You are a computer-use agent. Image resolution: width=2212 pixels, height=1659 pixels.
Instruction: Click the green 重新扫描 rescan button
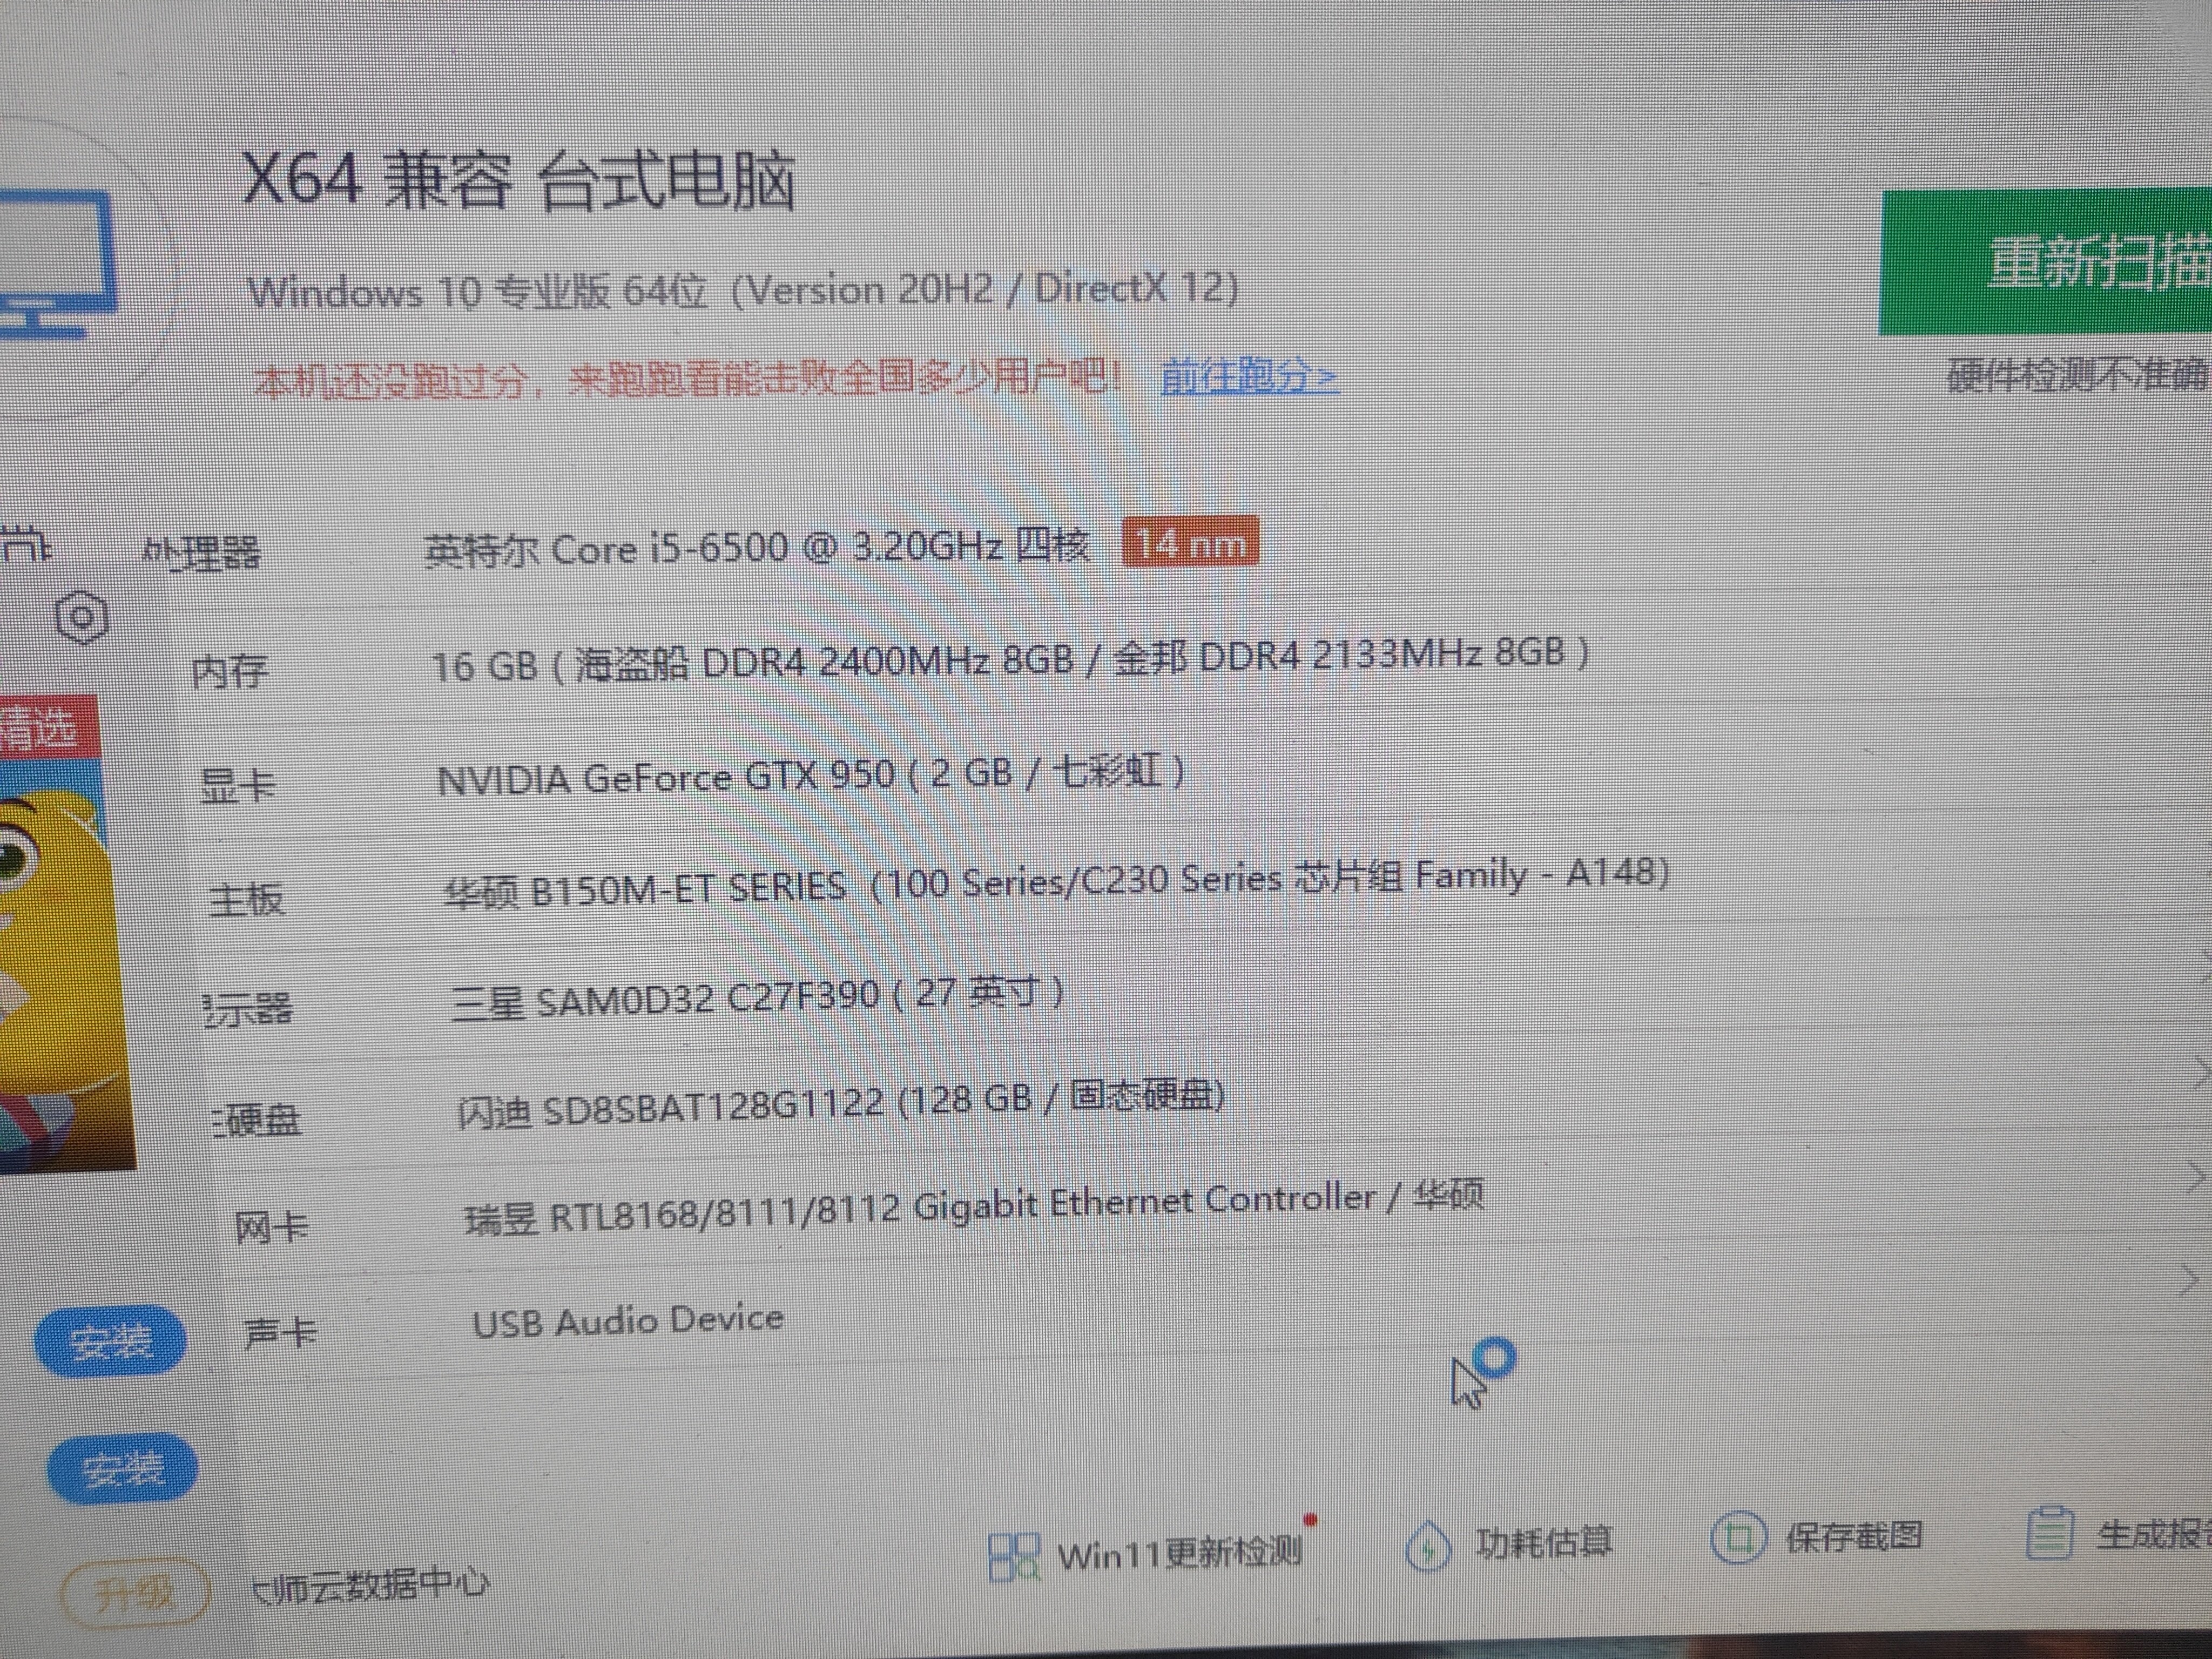tap(2046, 262)
